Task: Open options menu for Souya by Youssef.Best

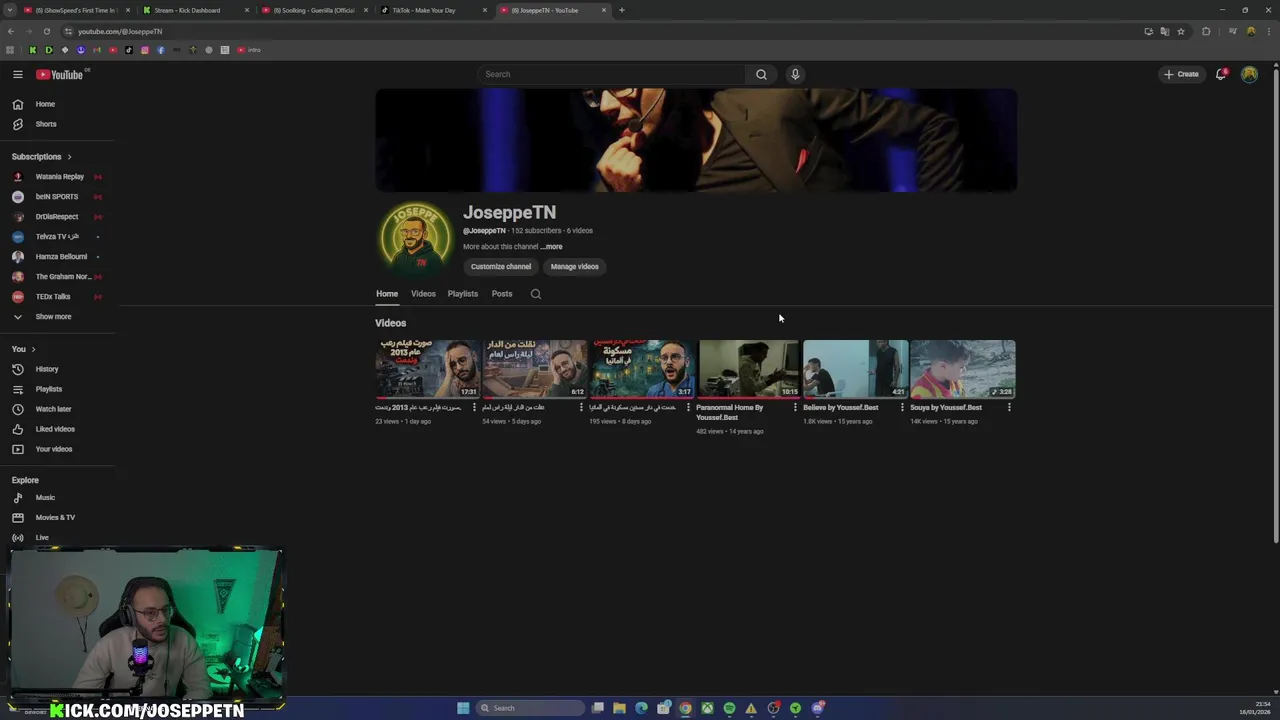Action: tap(1009, 407)
